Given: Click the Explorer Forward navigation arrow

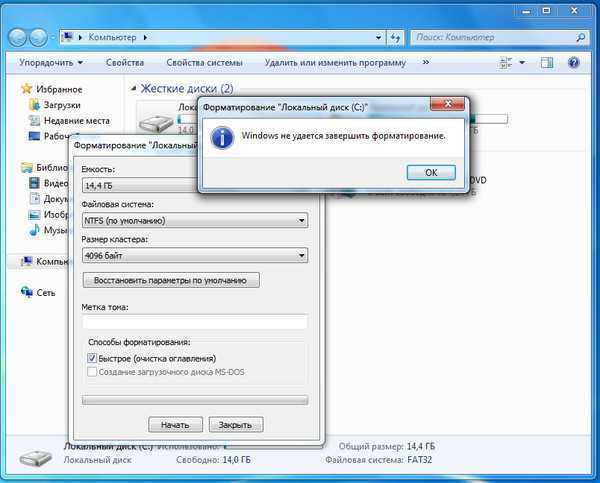Looking at the screenshot, I should point(39,38).
